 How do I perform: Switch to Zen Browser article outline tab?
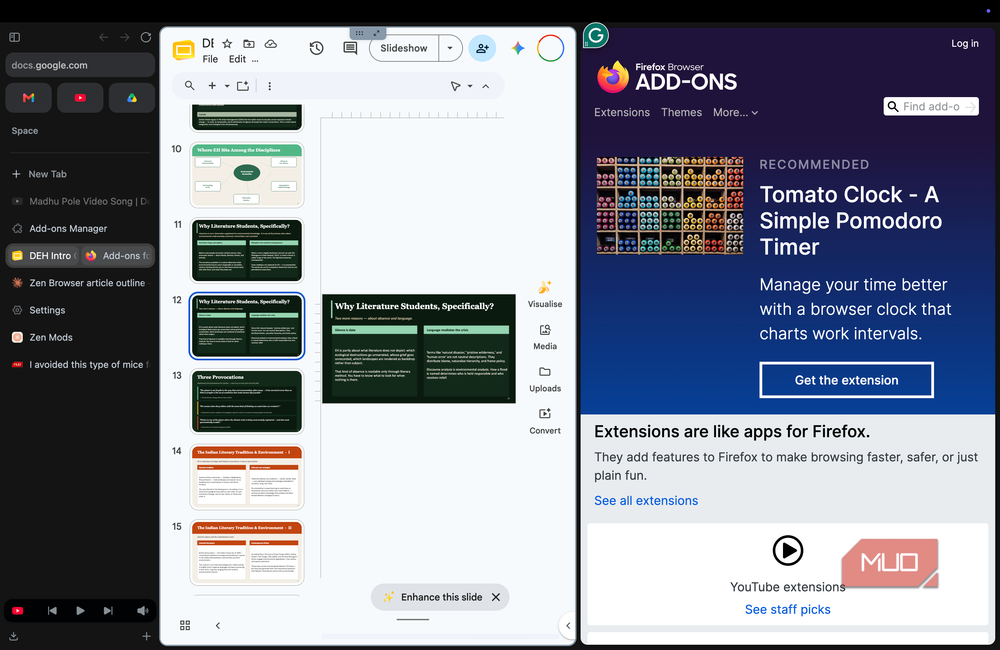click(80, 283)
